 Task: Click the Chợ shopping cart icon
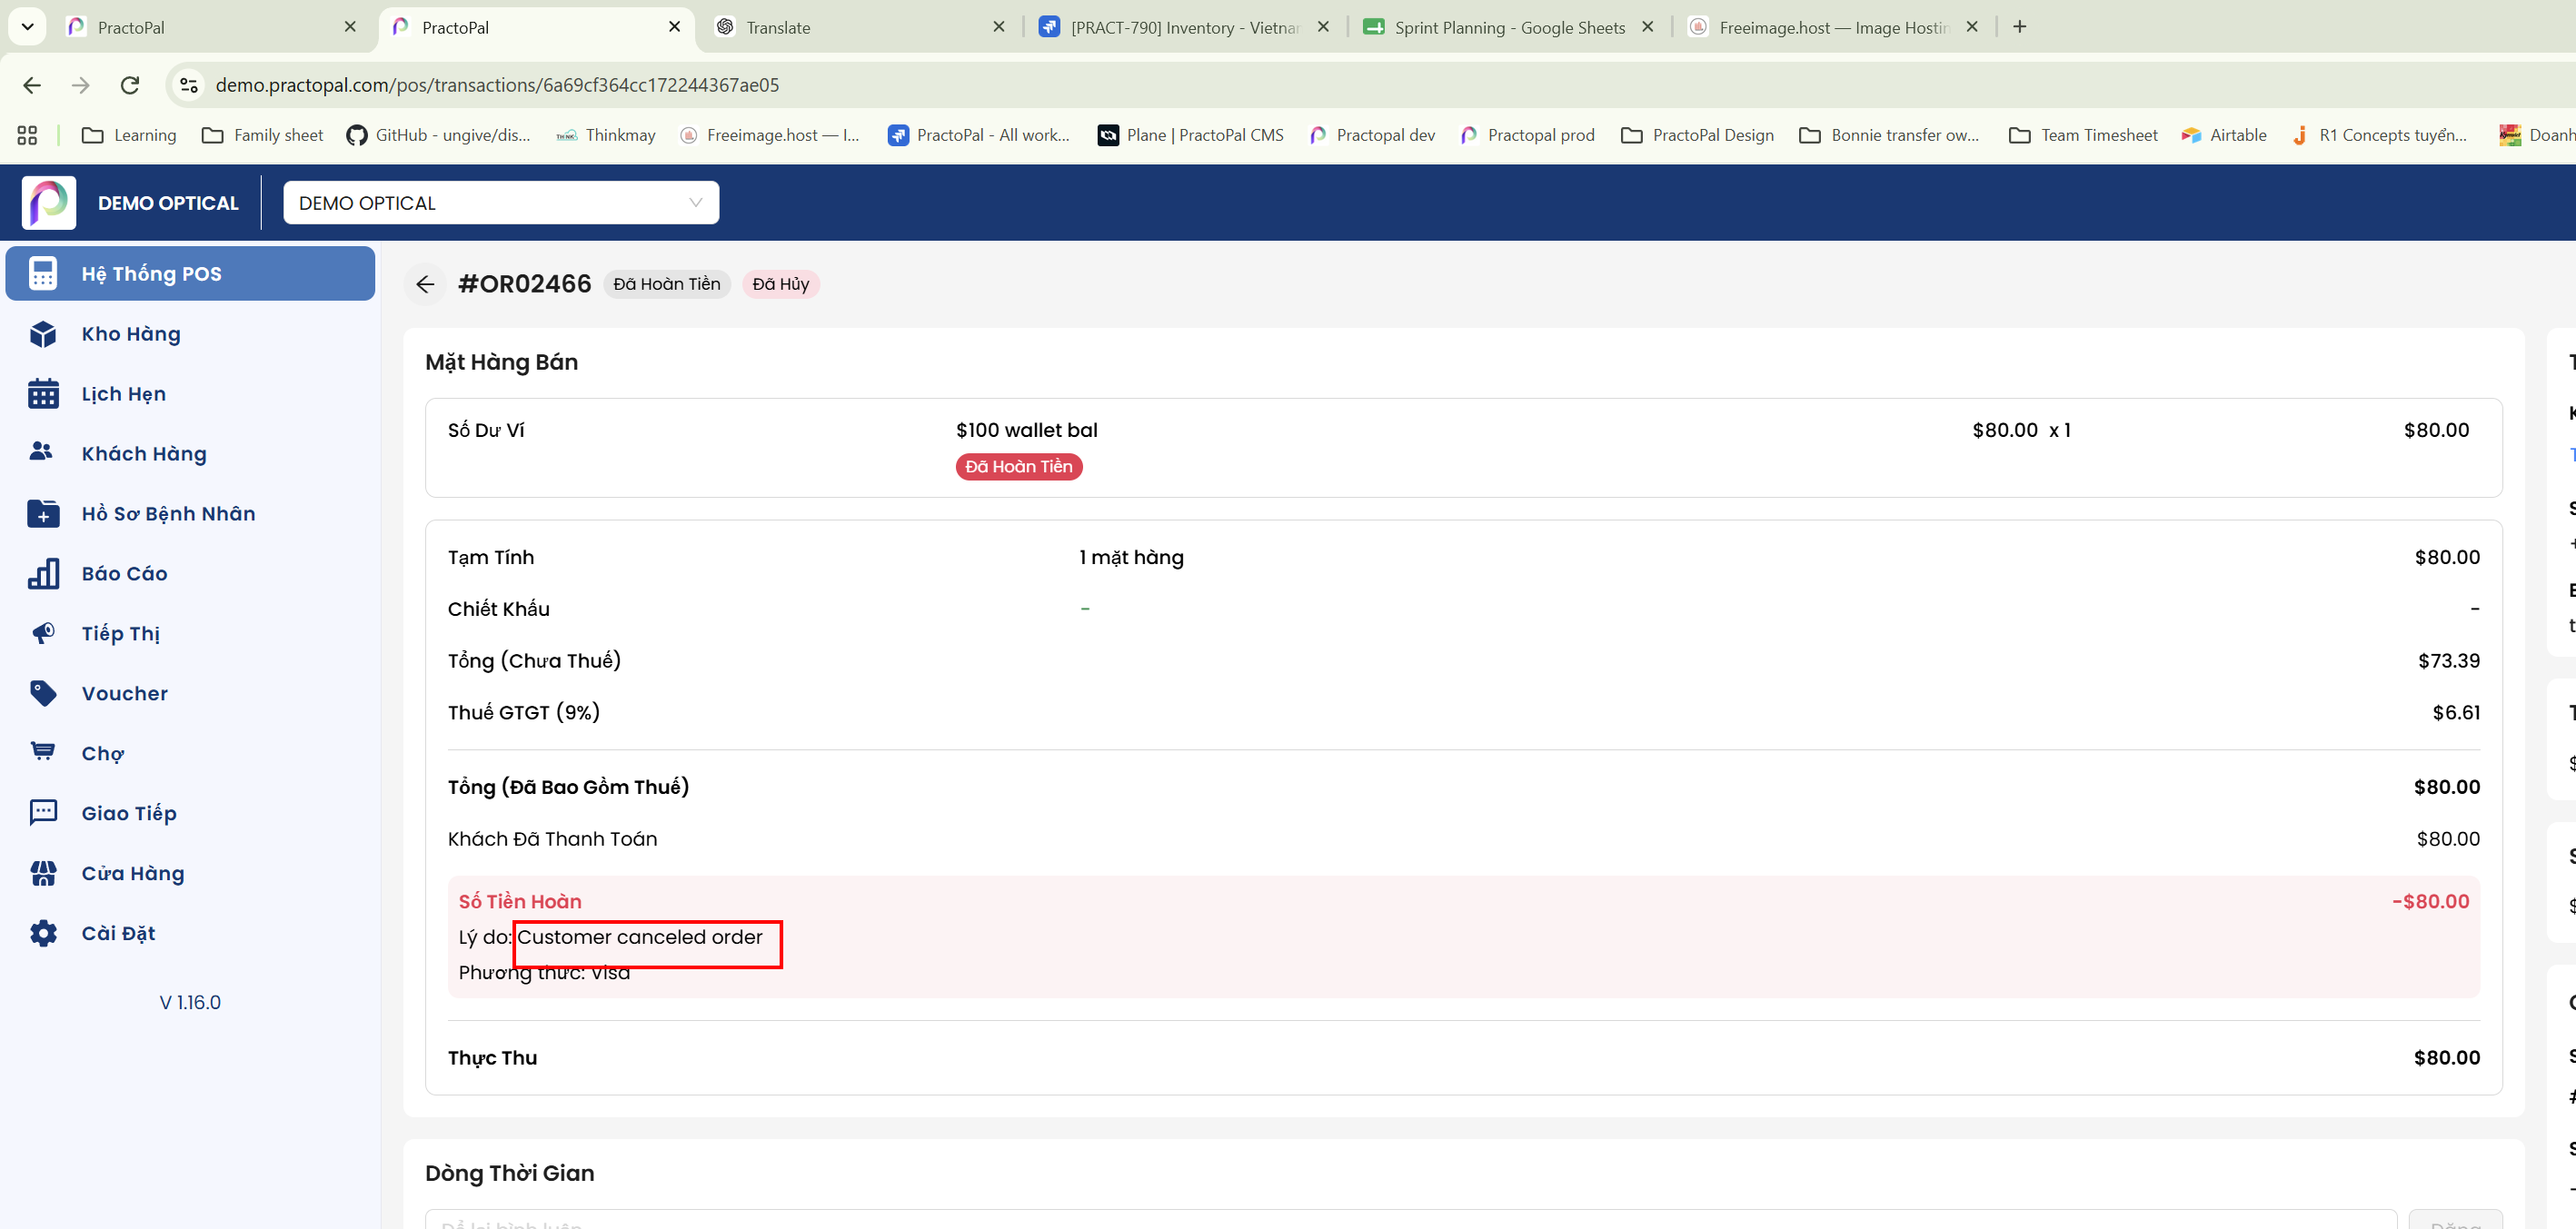[x=43, y=752]
